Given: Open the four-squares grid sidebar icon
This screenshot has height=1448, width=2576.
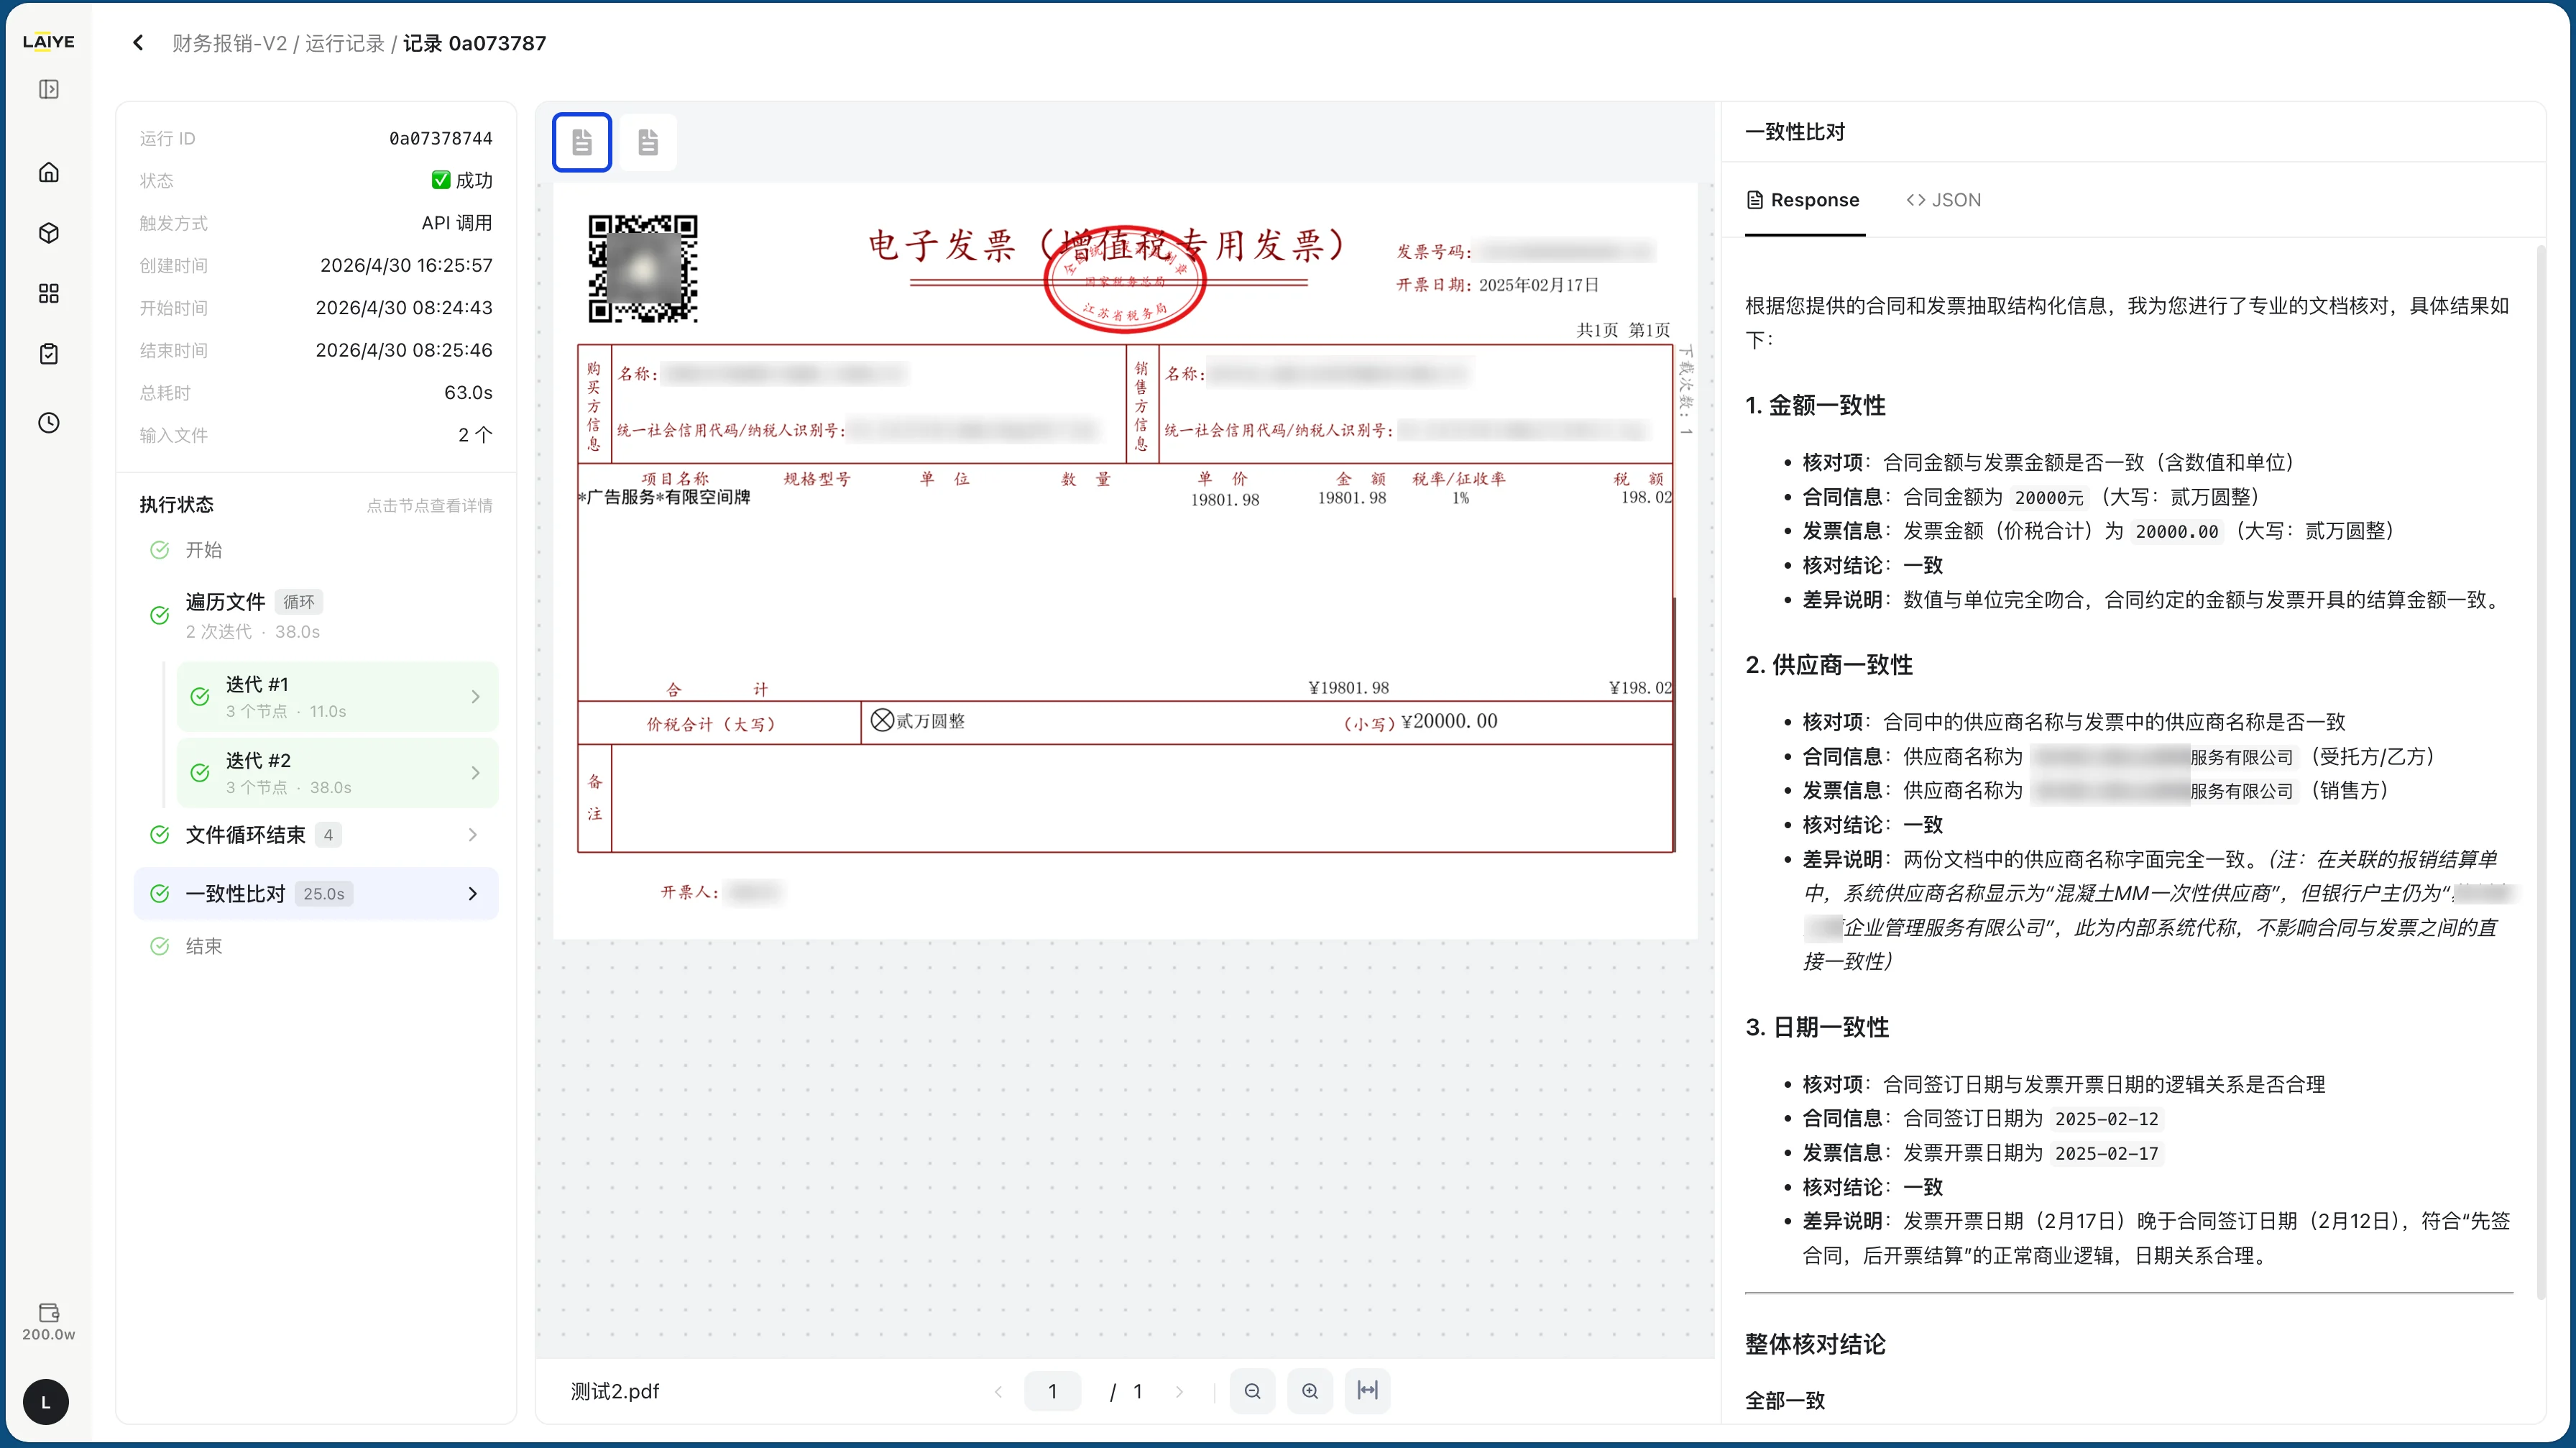Looking at the screenshot, I should coord(48,293).
